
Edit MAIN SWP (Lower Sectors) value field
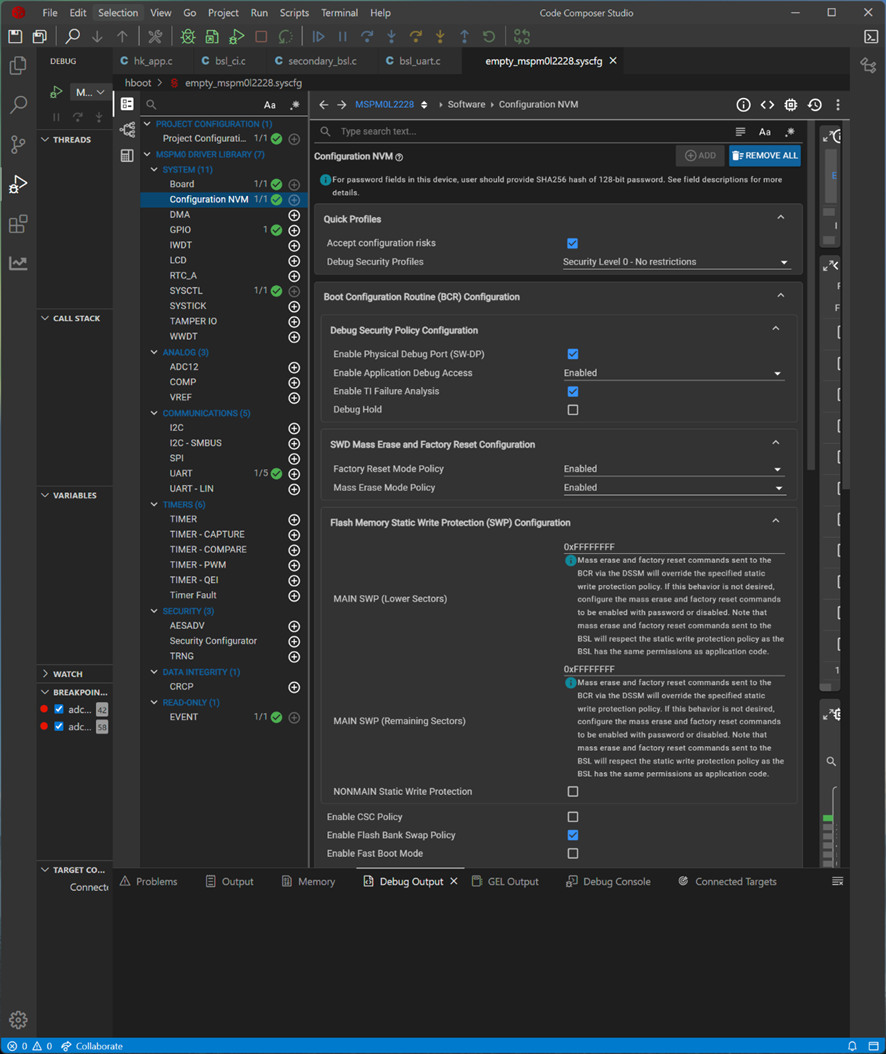coord(674,547)
